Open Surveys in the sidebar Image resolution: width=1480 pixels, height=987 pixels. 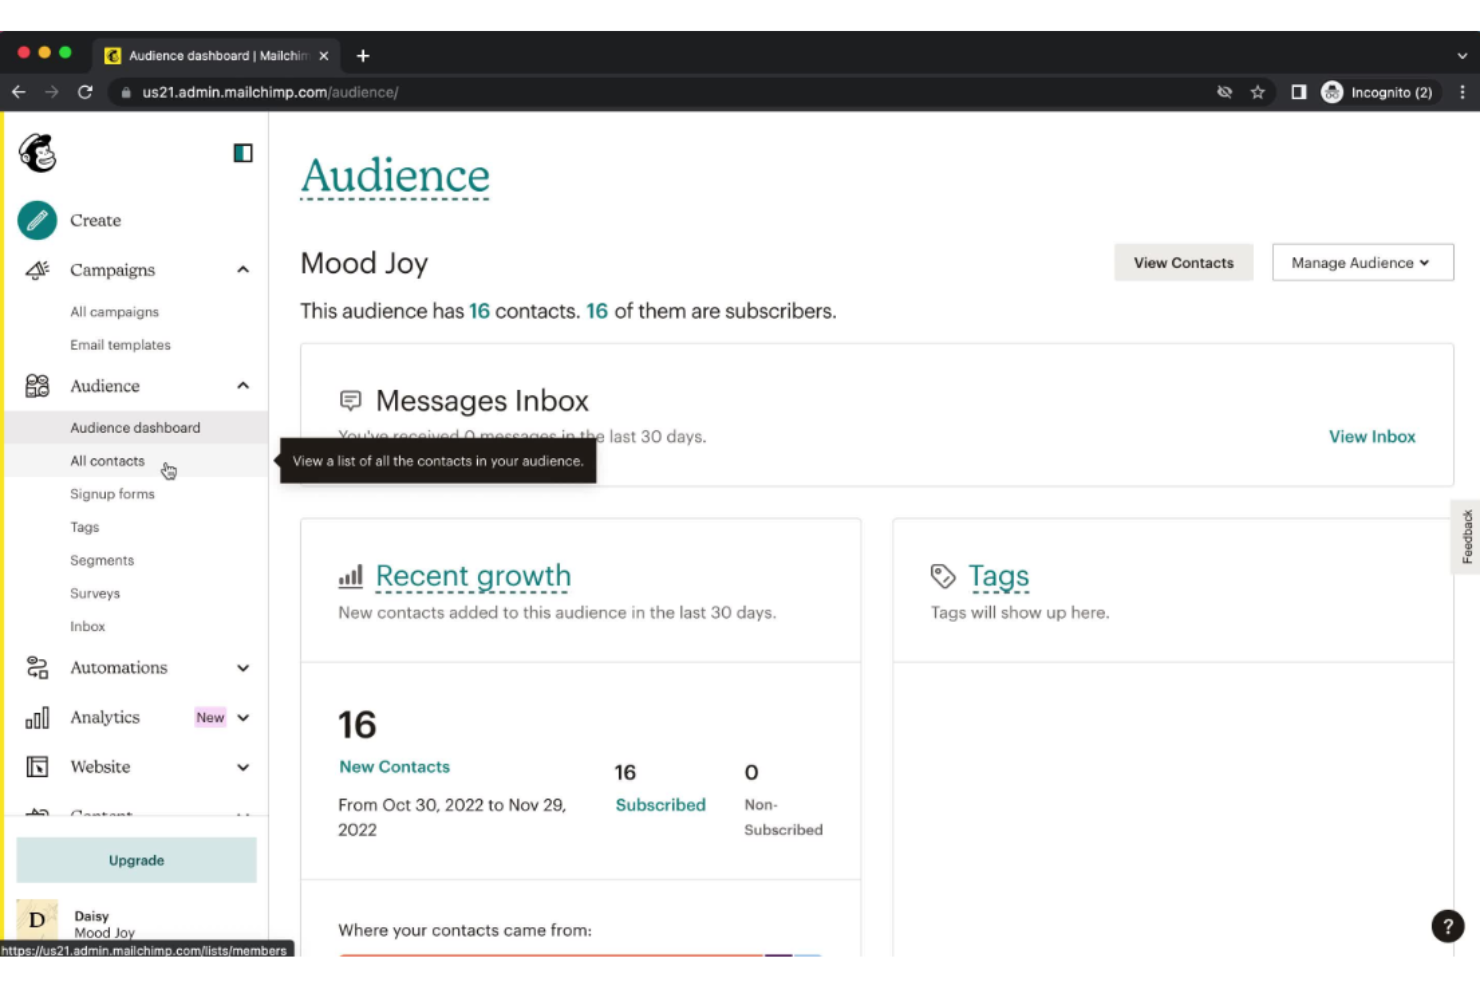click(x=95, y=593)
